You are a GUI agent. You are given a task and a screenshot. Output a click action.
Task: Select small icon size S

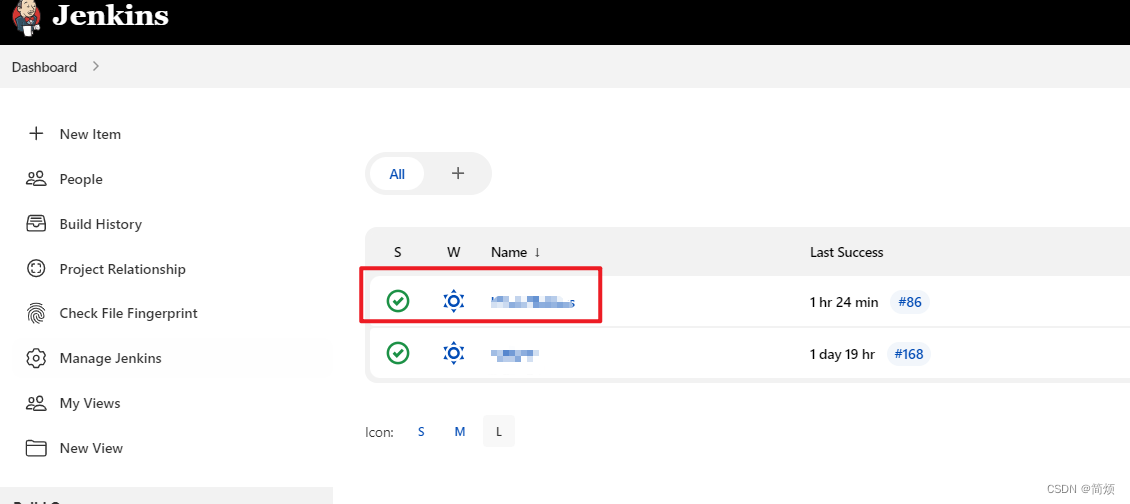tap(421, 432)
